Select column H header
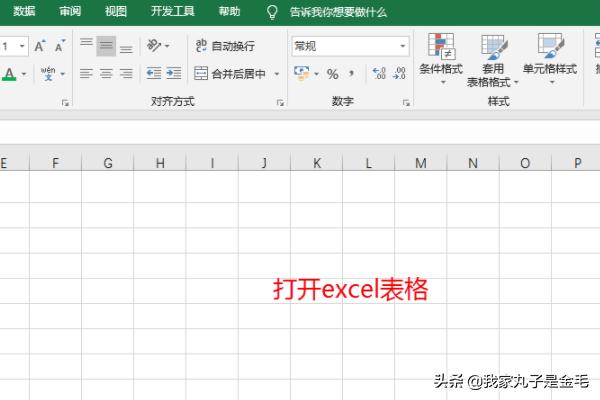The height and width of the screenshot is (400, 600). pyautogui.click(x=160, y=163)
